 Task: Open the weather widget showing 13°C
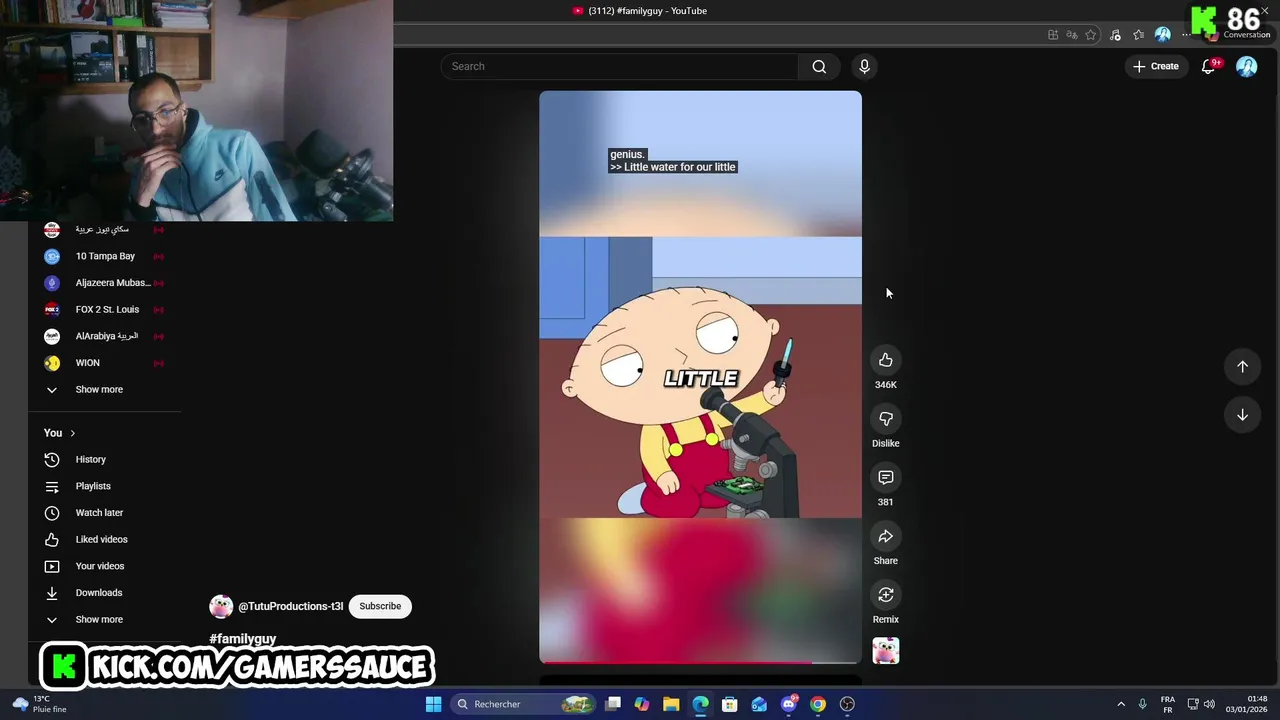[x=37, y=704]
